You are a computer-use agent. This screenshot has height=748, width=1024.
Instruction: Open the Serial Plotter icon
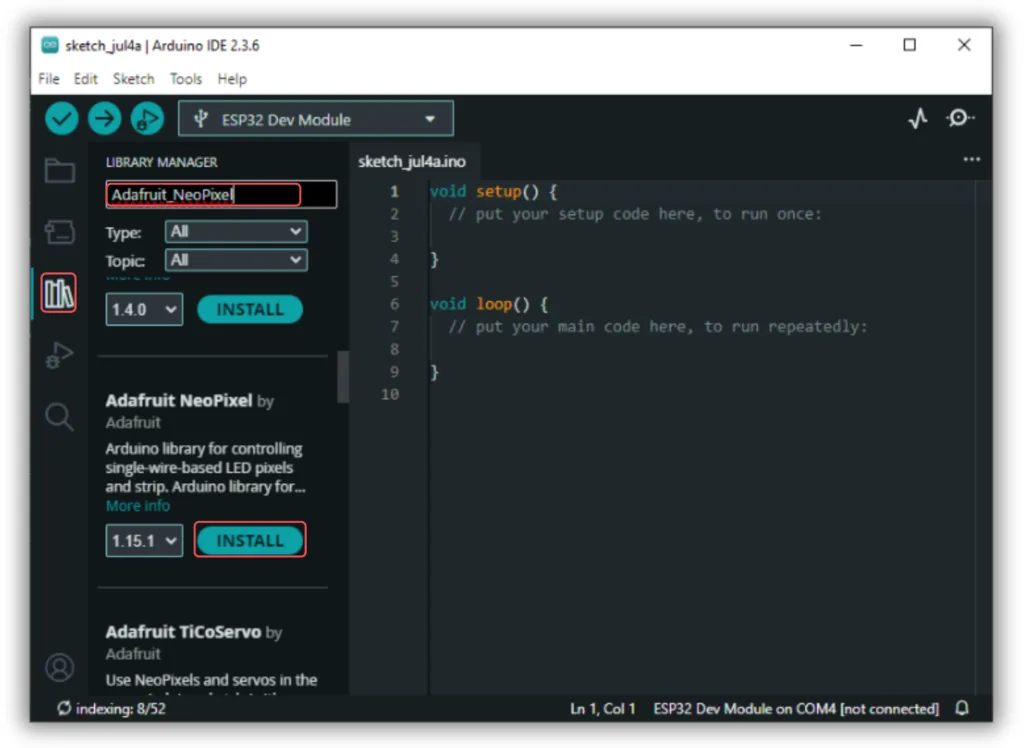click(x=918, y=118)
